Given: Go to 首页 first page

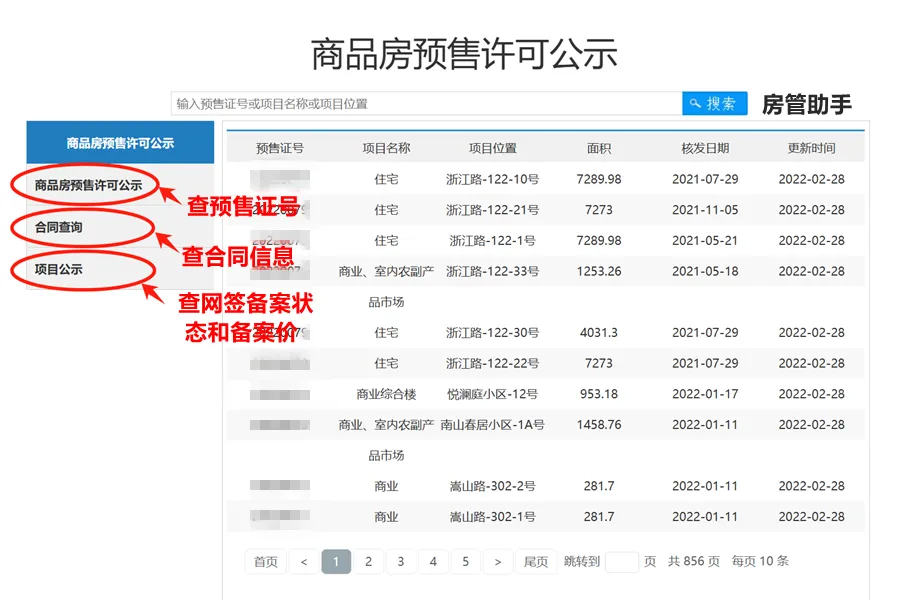Looking at the screenshot, I should [x=264, y=561].
